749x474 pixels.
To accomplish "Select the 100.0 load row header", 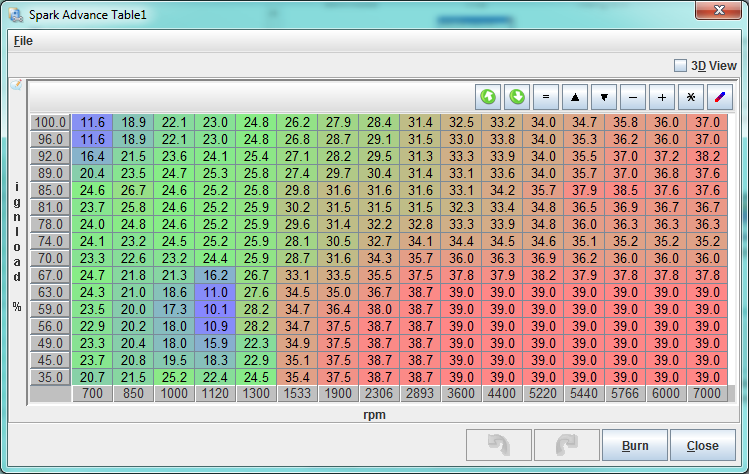I will tap(50, 123).
